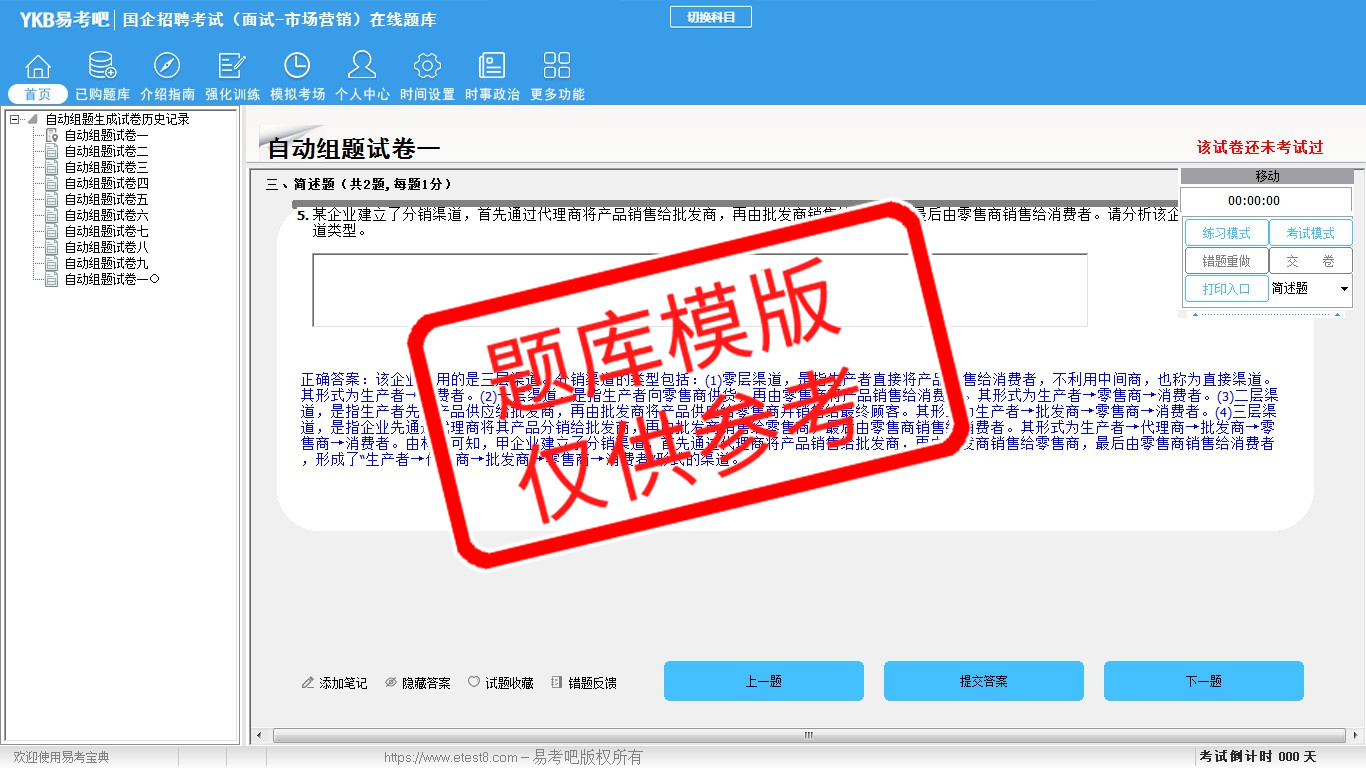Click 该试卷还未考试过 notice text
1366x768 pixels.
[x=1260, y=147]
